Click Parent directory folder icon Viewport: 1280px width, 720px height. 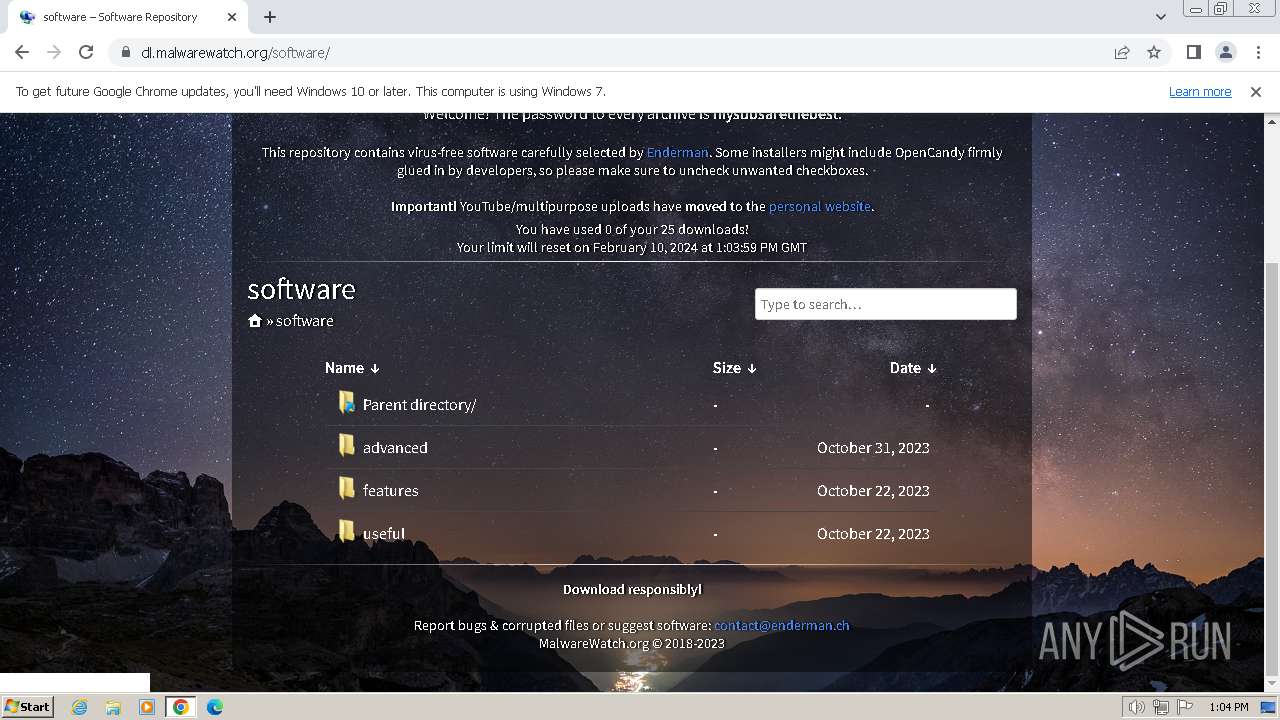tap(346, 403)
